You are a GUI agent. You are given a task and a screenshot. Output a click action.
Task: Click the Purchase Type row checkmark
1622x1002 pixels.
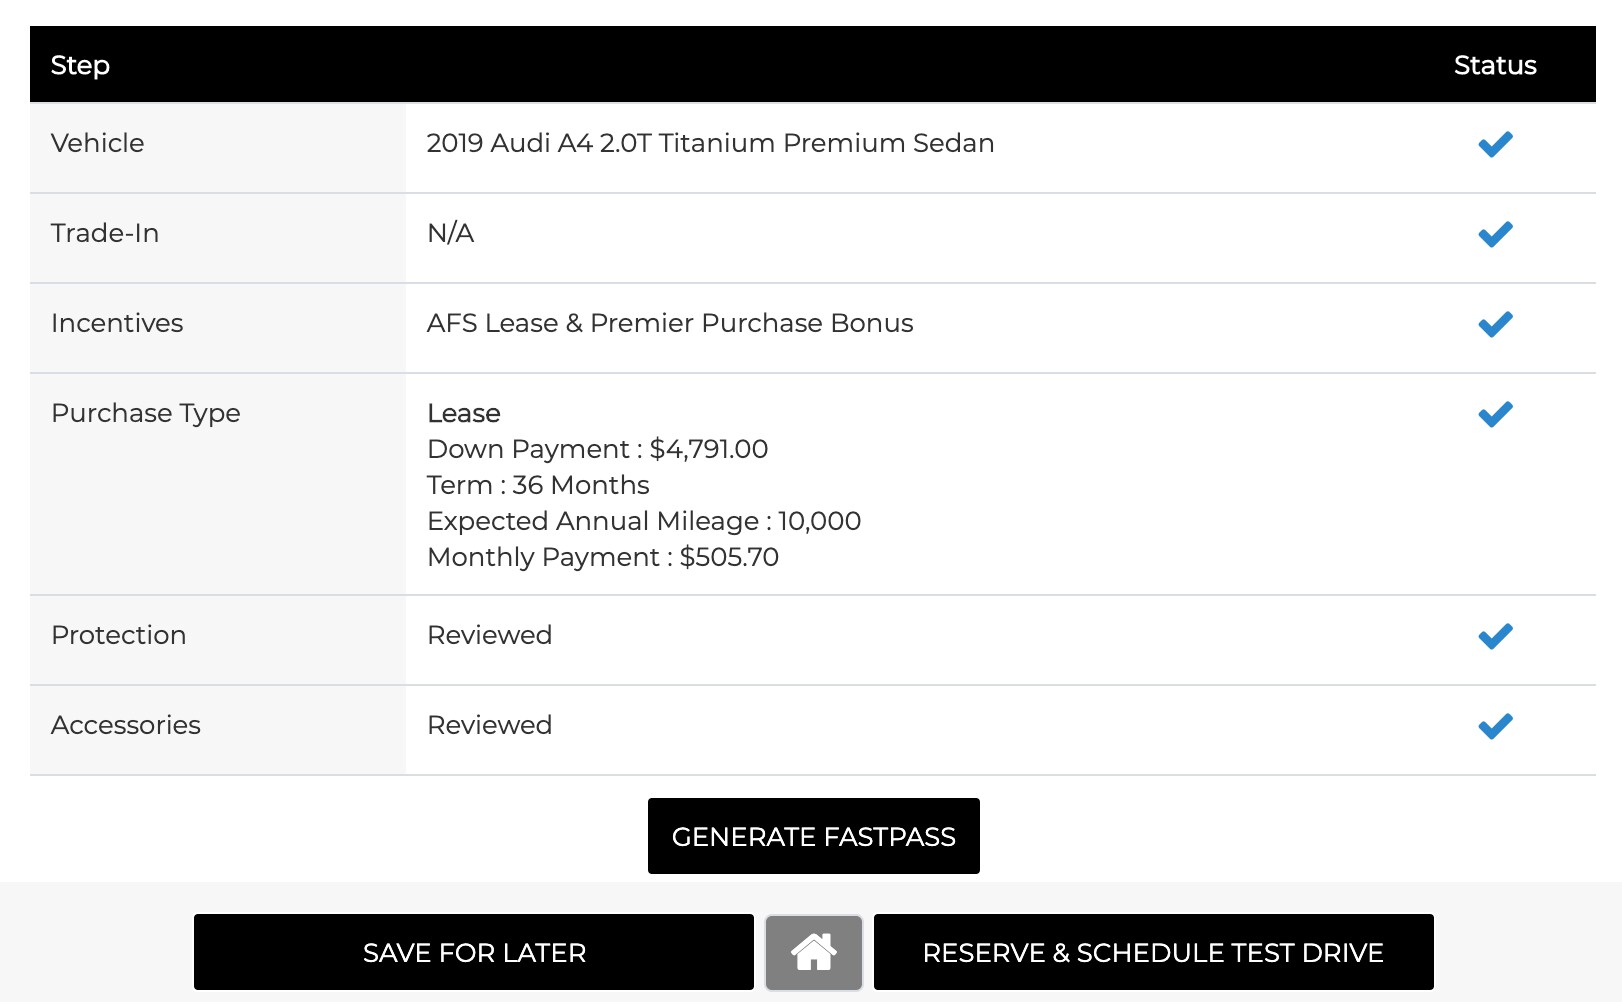click(1495, 414)
